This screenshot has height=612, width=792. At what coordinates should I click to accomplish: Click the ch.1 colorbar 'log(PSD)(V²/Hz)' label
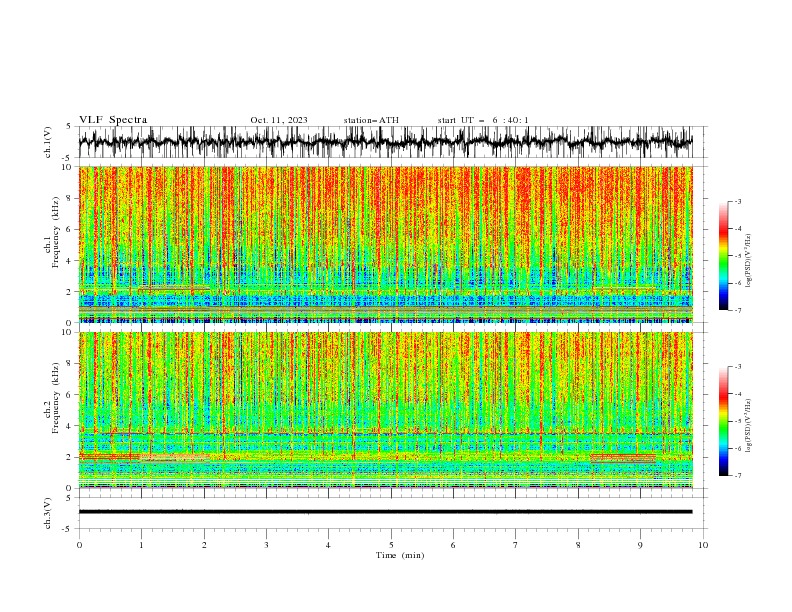tap(749, 261)
